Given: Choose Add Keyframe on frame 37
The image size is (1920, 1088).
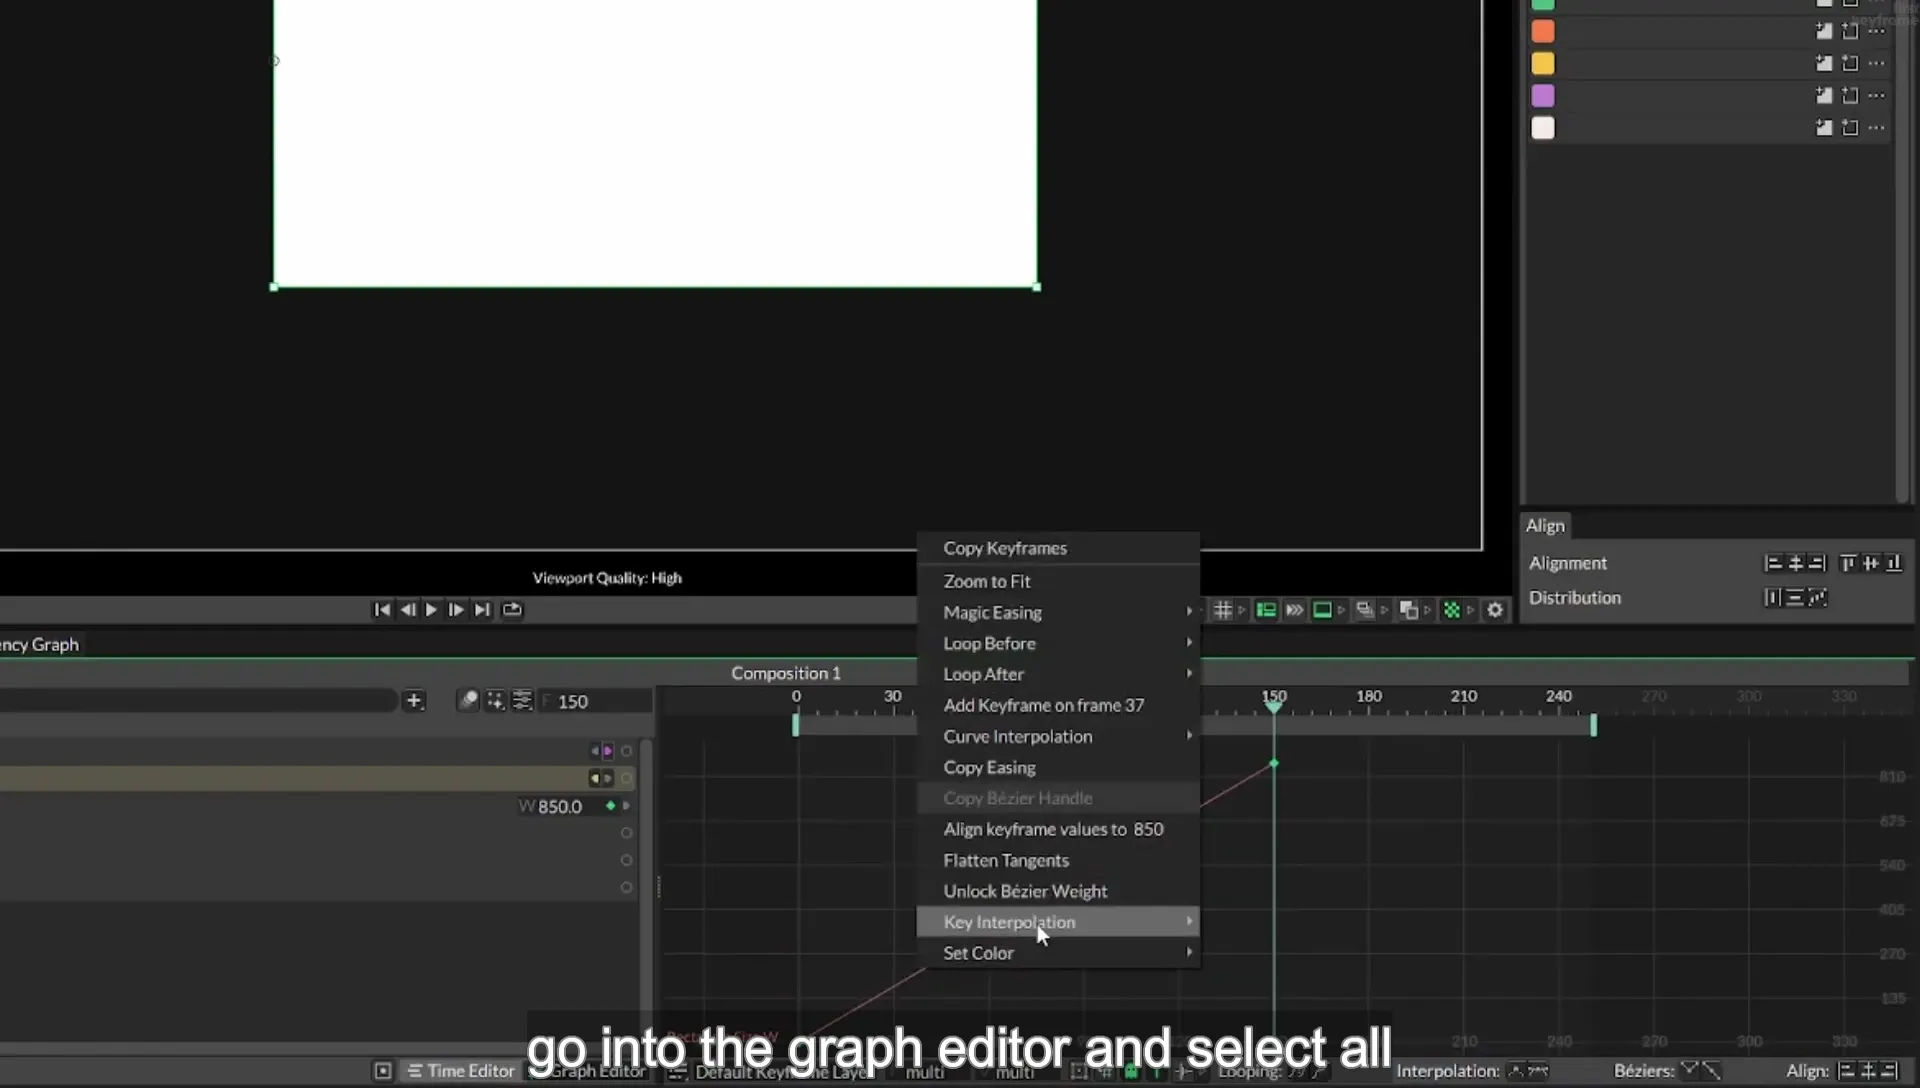Looking at the screenshot, I should point(1058,705).
